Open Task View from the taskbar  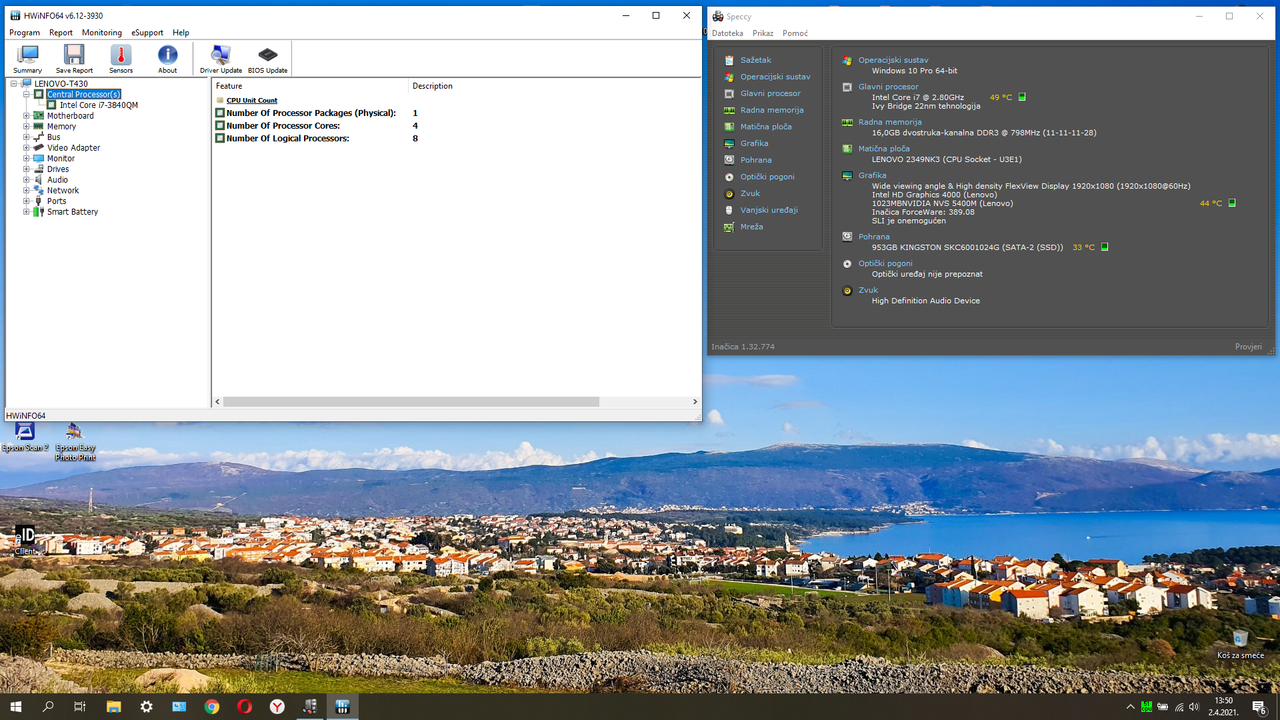80,706
